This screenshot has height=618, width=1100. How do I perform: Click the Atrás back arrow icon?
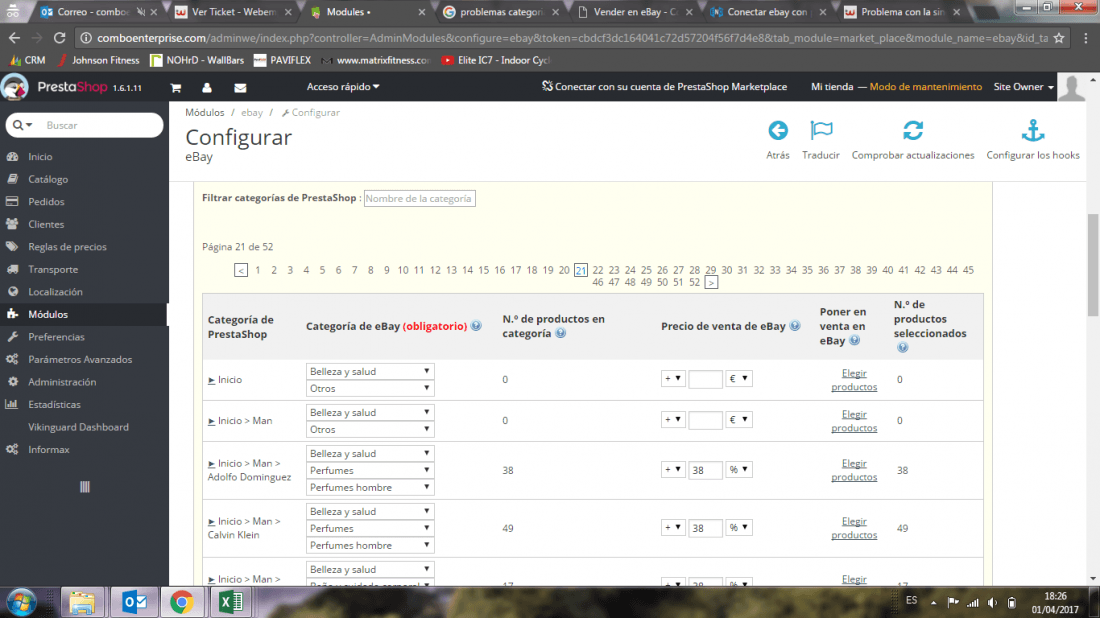click(x=777, y=130)
